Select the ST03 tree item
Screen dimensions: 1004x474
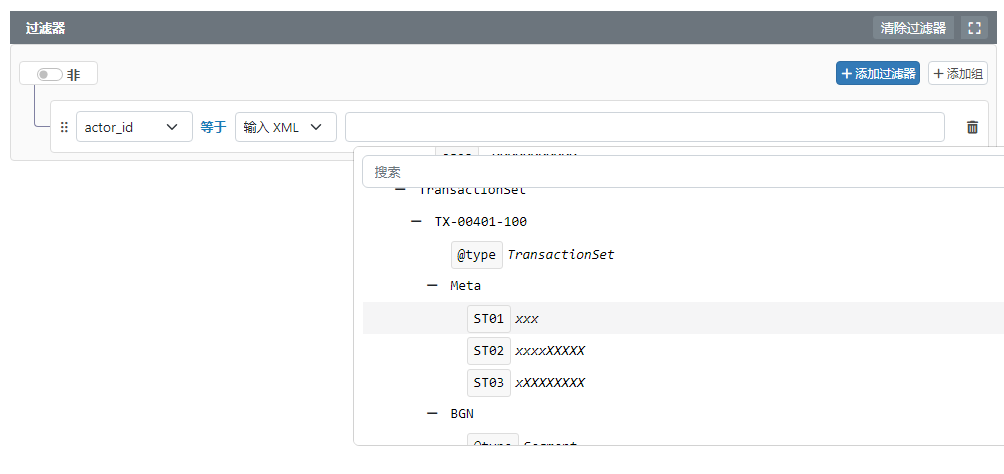click(x=489, y=382)
